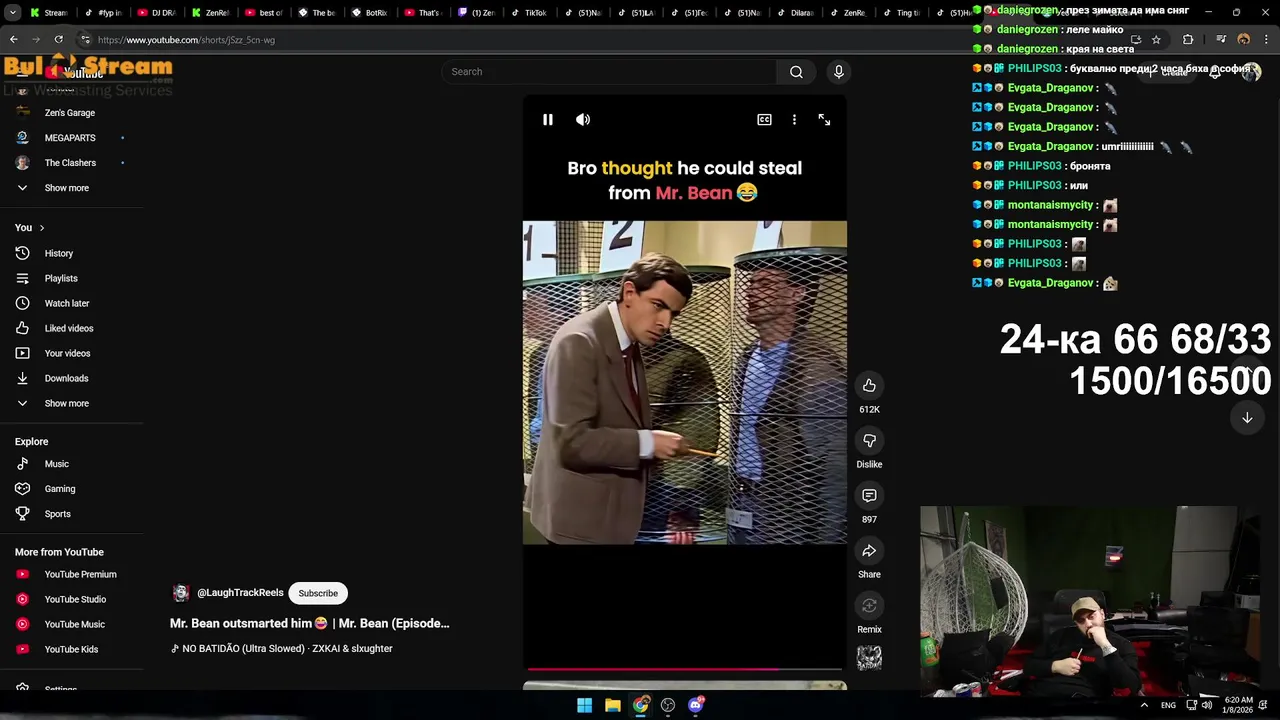Like the Mr. Bean Short
The width and height of the screenshot is (1280, 720).
coord(869,386)
